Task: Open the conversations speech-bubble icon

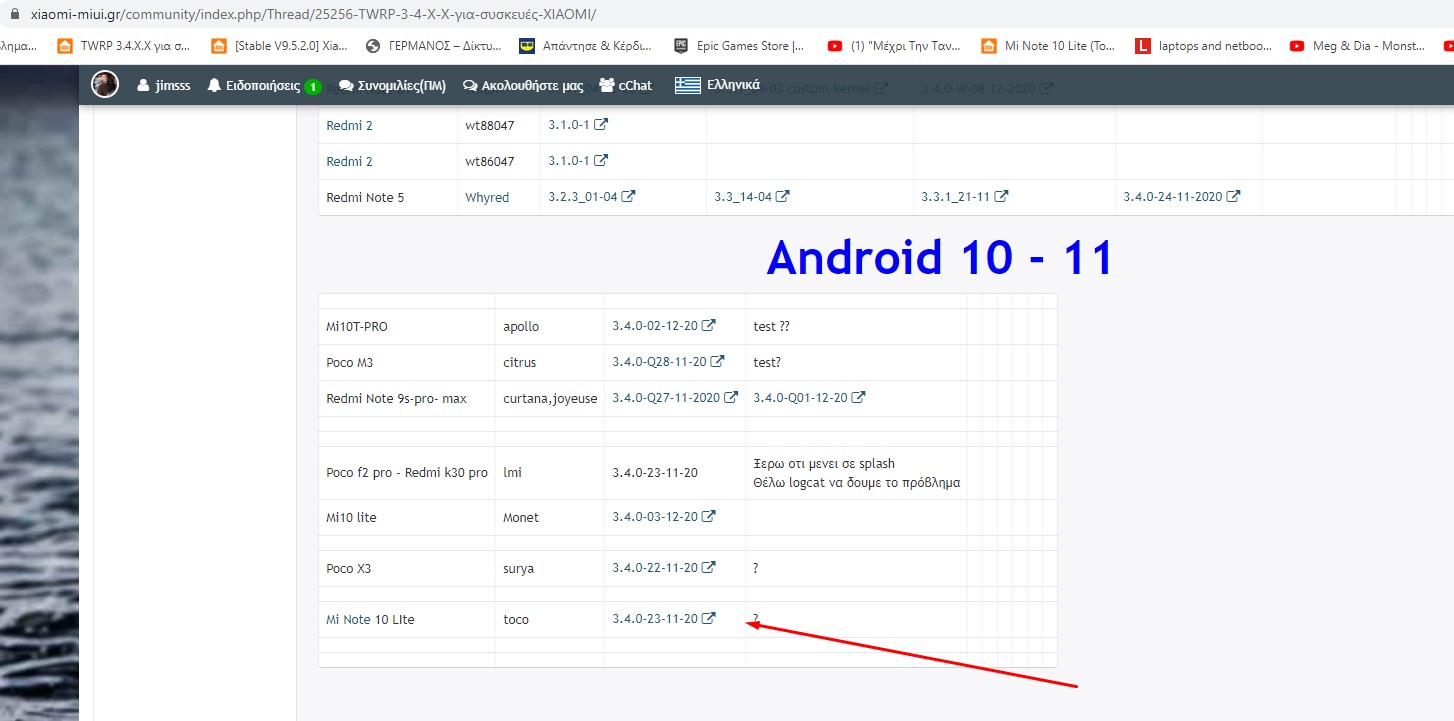Action: tap(345, 86)
